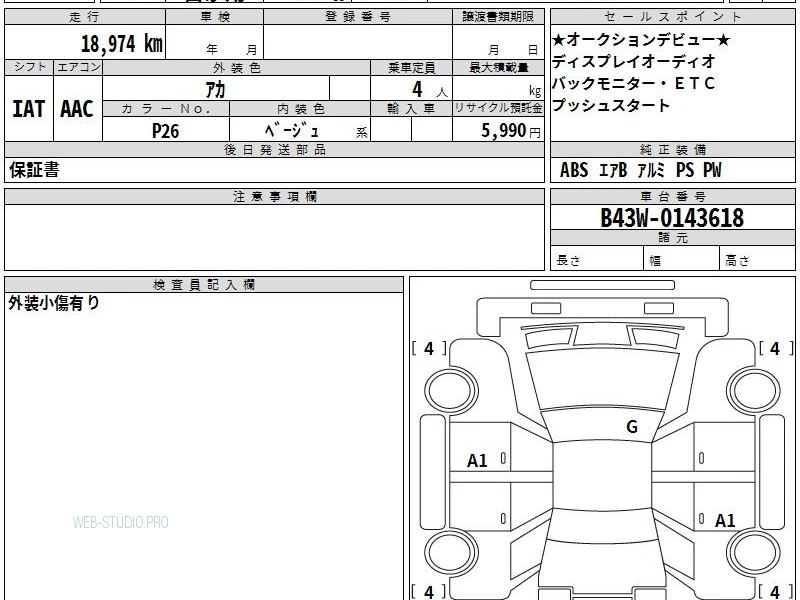Select the セールスポイント header
Viewport: 800px width, 600px height.
coord(672,17)
